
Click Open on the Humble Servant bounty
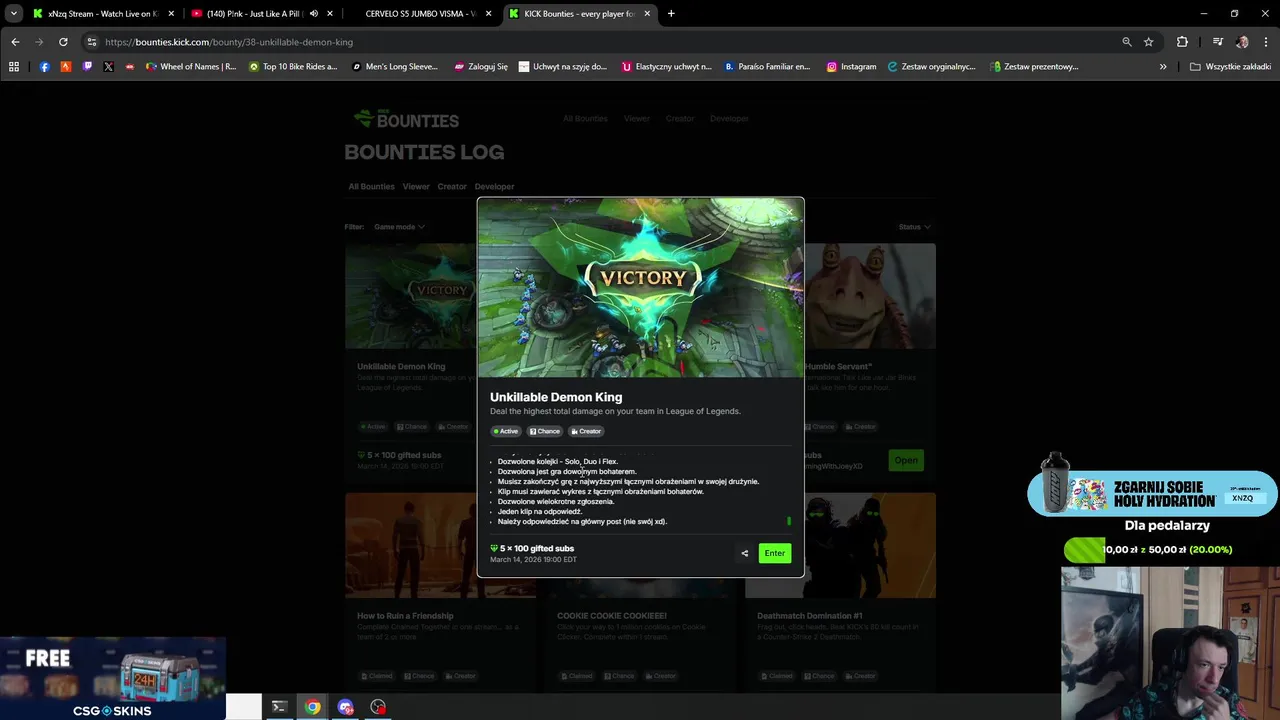(906, 460)
